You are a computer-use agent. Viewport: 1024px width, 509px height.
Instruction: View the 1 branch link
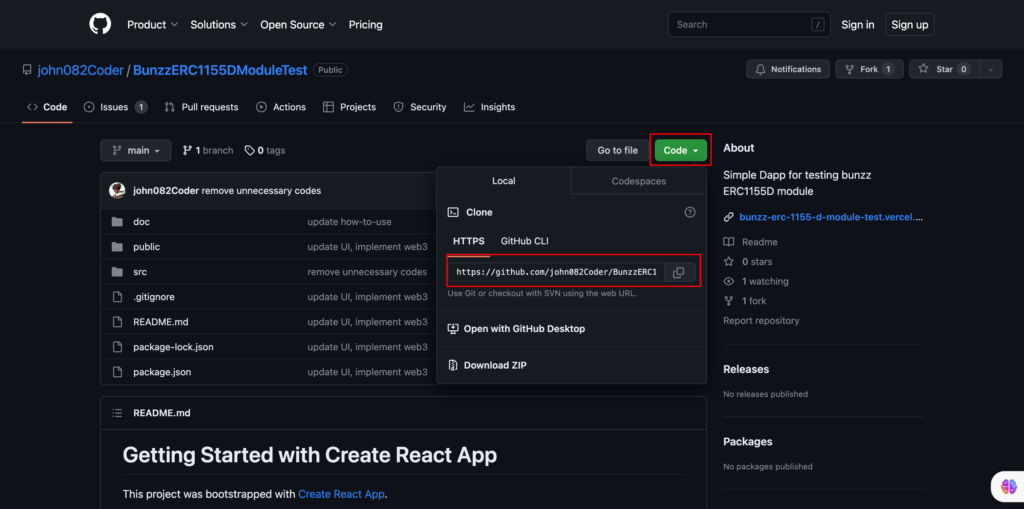pyautogui.click(x=208, y=150)
